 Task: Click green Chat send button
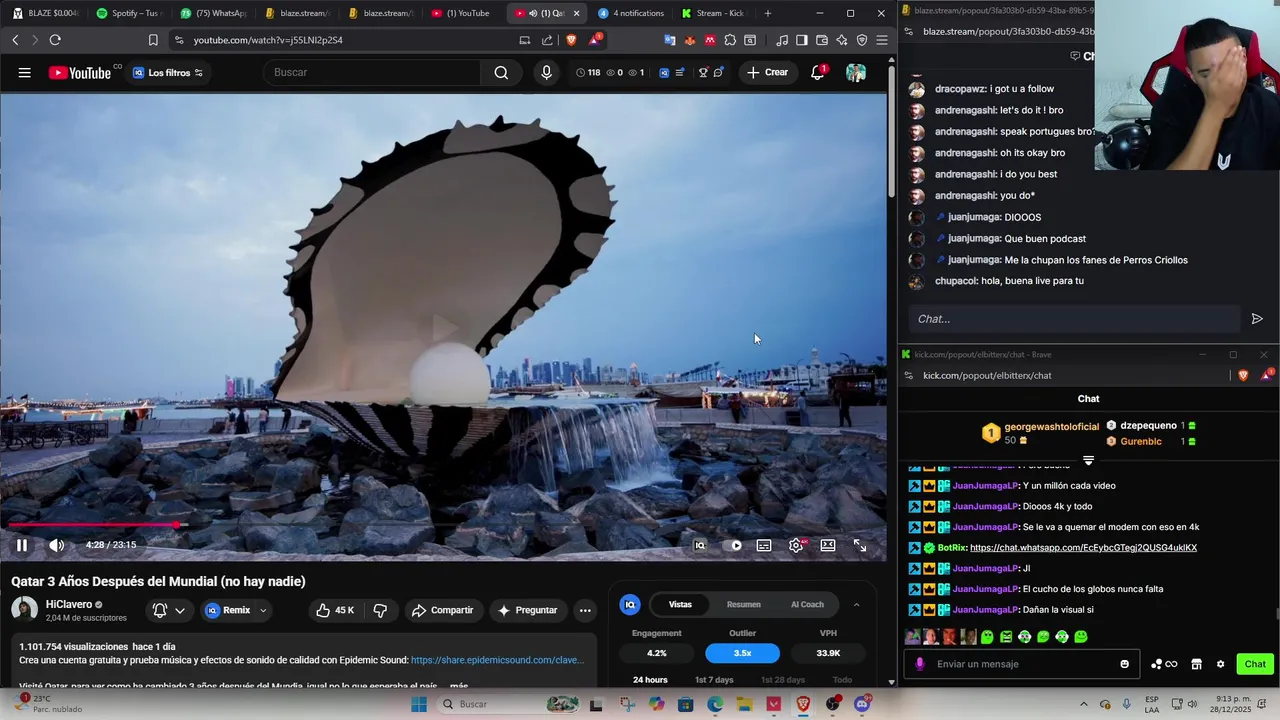tap(1255, 664)
